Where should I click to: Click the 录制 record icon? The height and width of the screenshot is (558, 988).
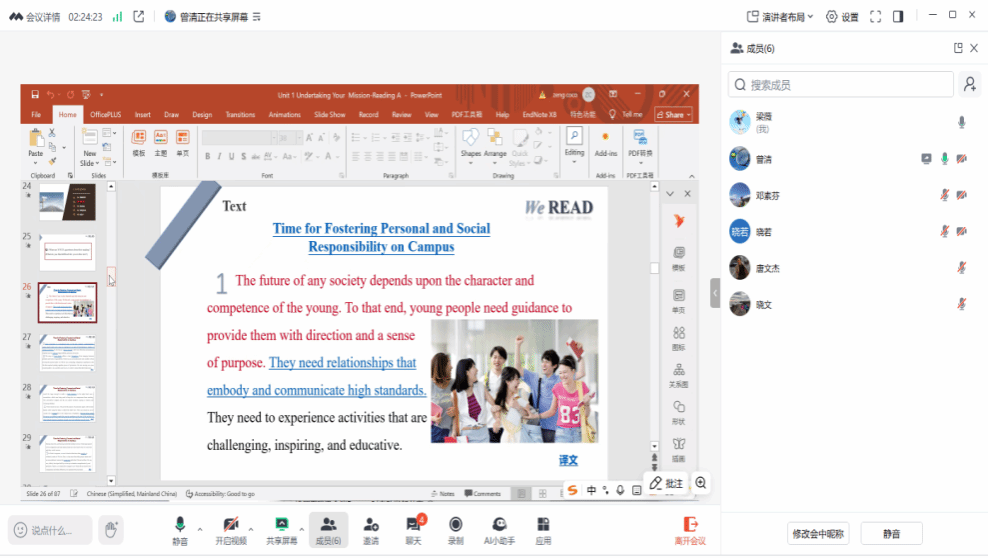click(x=455, y=529)
